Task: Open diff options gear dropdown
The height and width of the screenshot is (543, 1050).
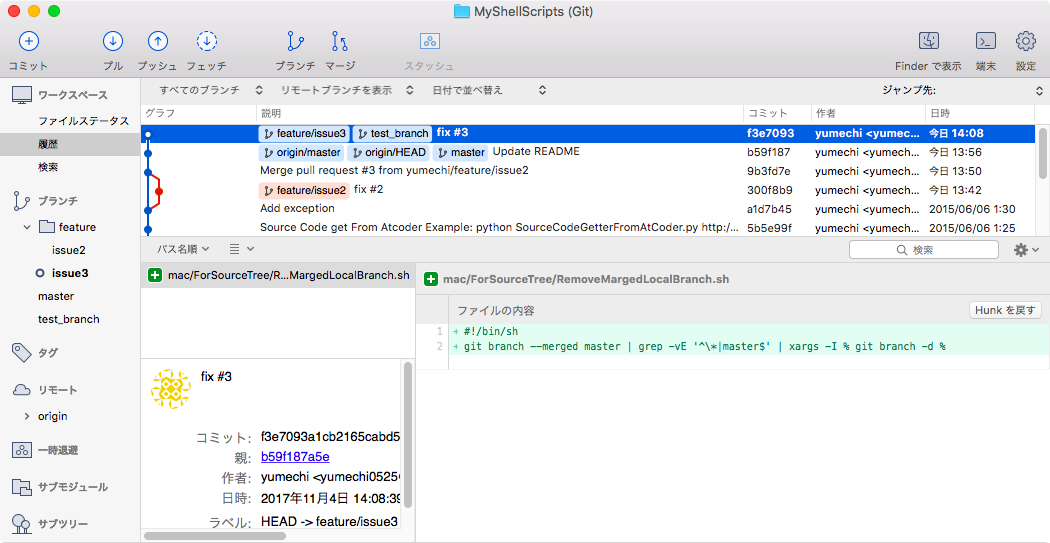Action: (x=1027, y=250)
